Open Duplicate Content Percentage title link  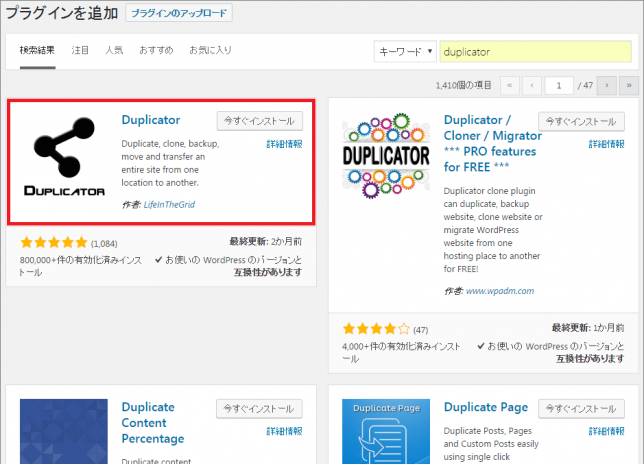(x=153, y=423)
